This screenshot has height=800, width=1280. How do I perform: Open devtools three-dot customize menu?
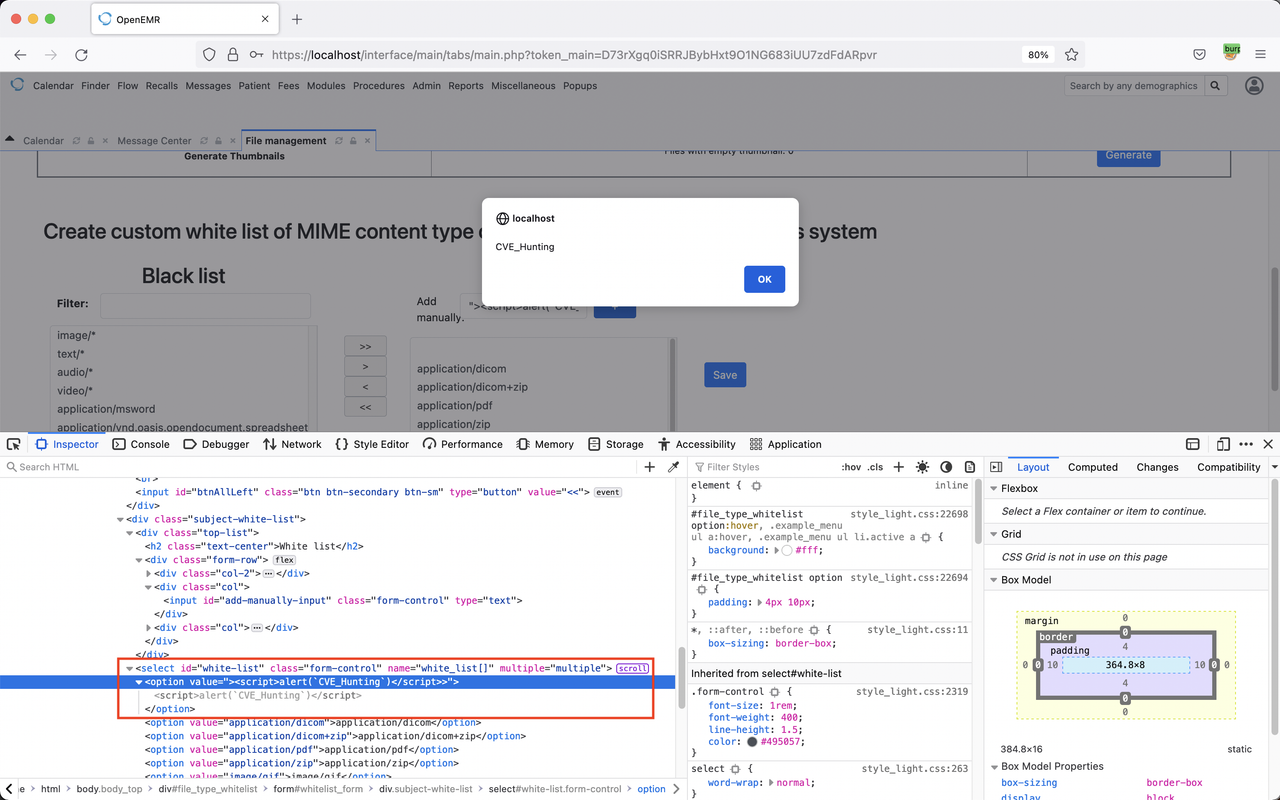pyautogui.click(x=1246, y=444)
